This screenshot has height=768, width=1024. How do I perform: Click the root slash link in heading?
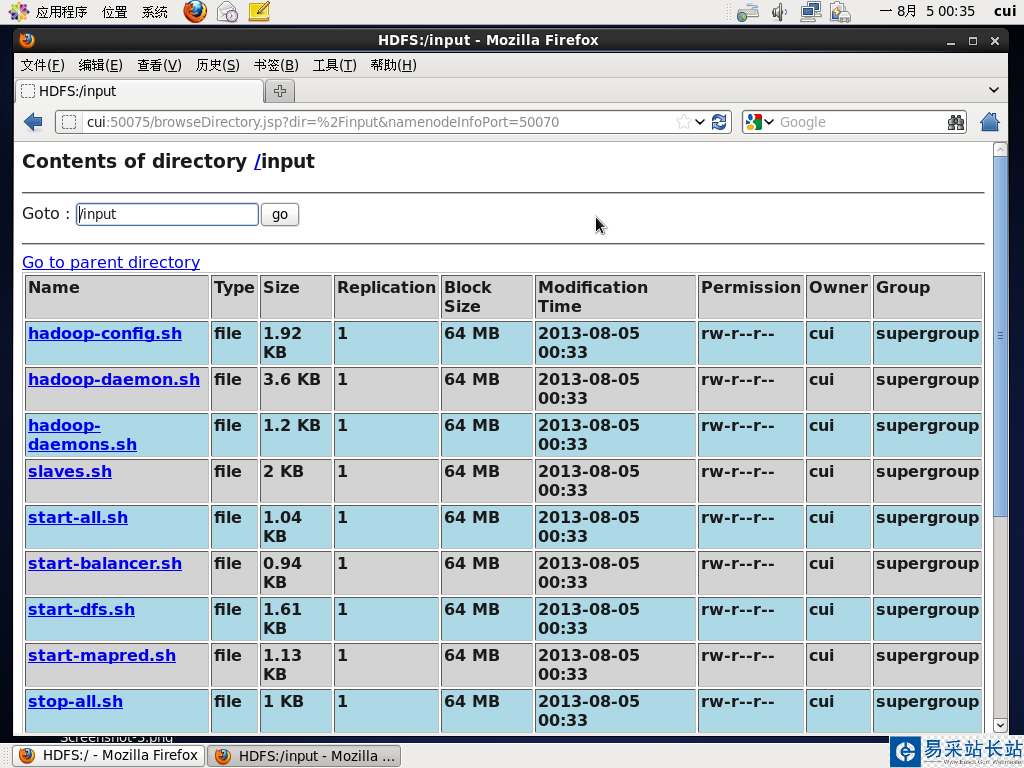pos(257,161)
